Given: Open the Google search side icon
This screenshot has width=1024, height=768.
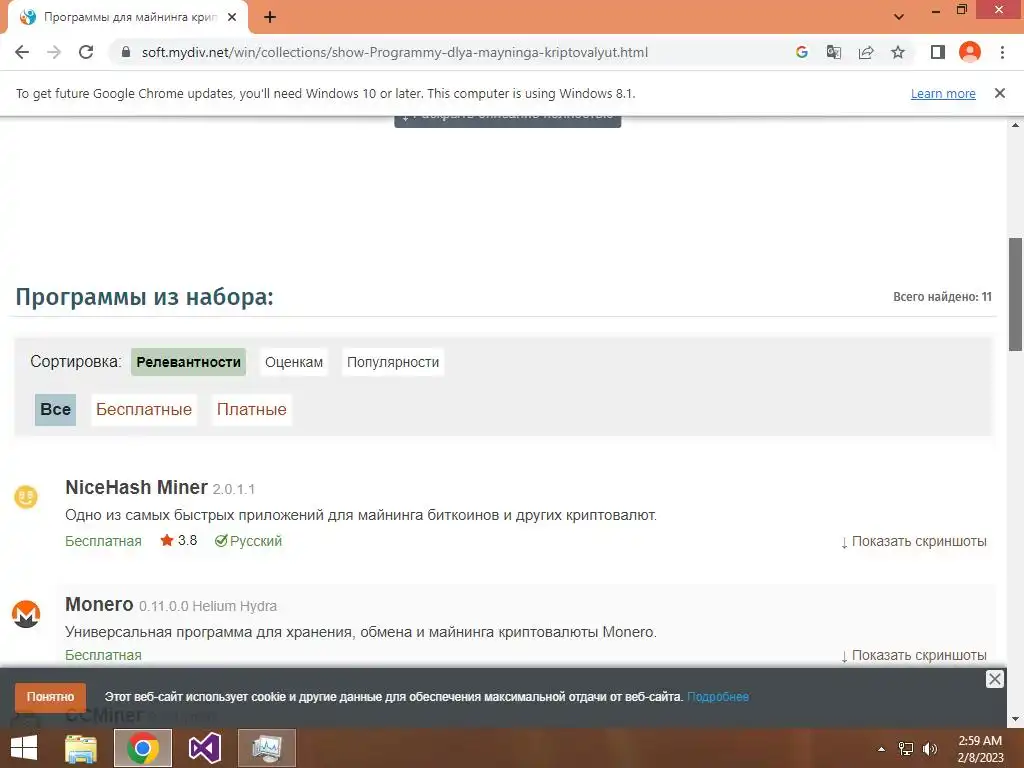Looking at the screenshot, I should (x=802, y=52).
